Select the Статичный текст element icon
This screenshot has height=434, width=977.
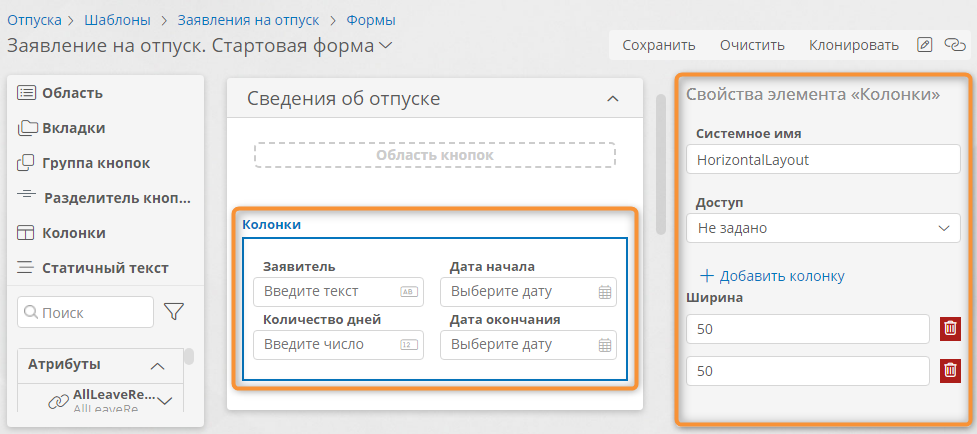point(26,268)
